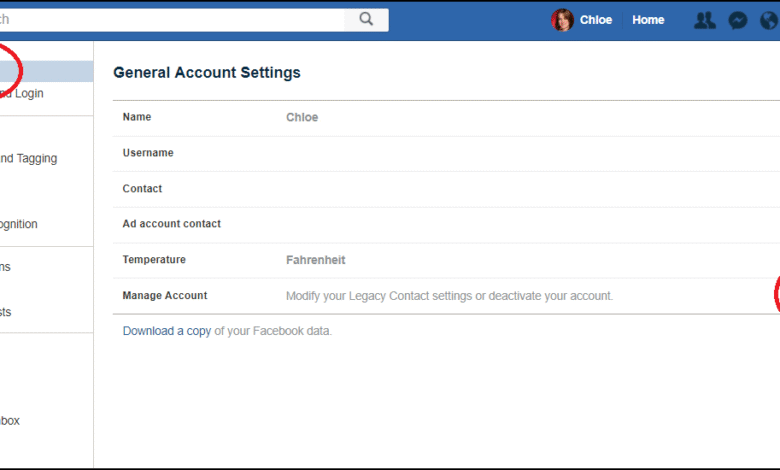Open the Ad account contact row
This screenshot has height=470, width=780.
pyautogui.click(x=446, y=224)
